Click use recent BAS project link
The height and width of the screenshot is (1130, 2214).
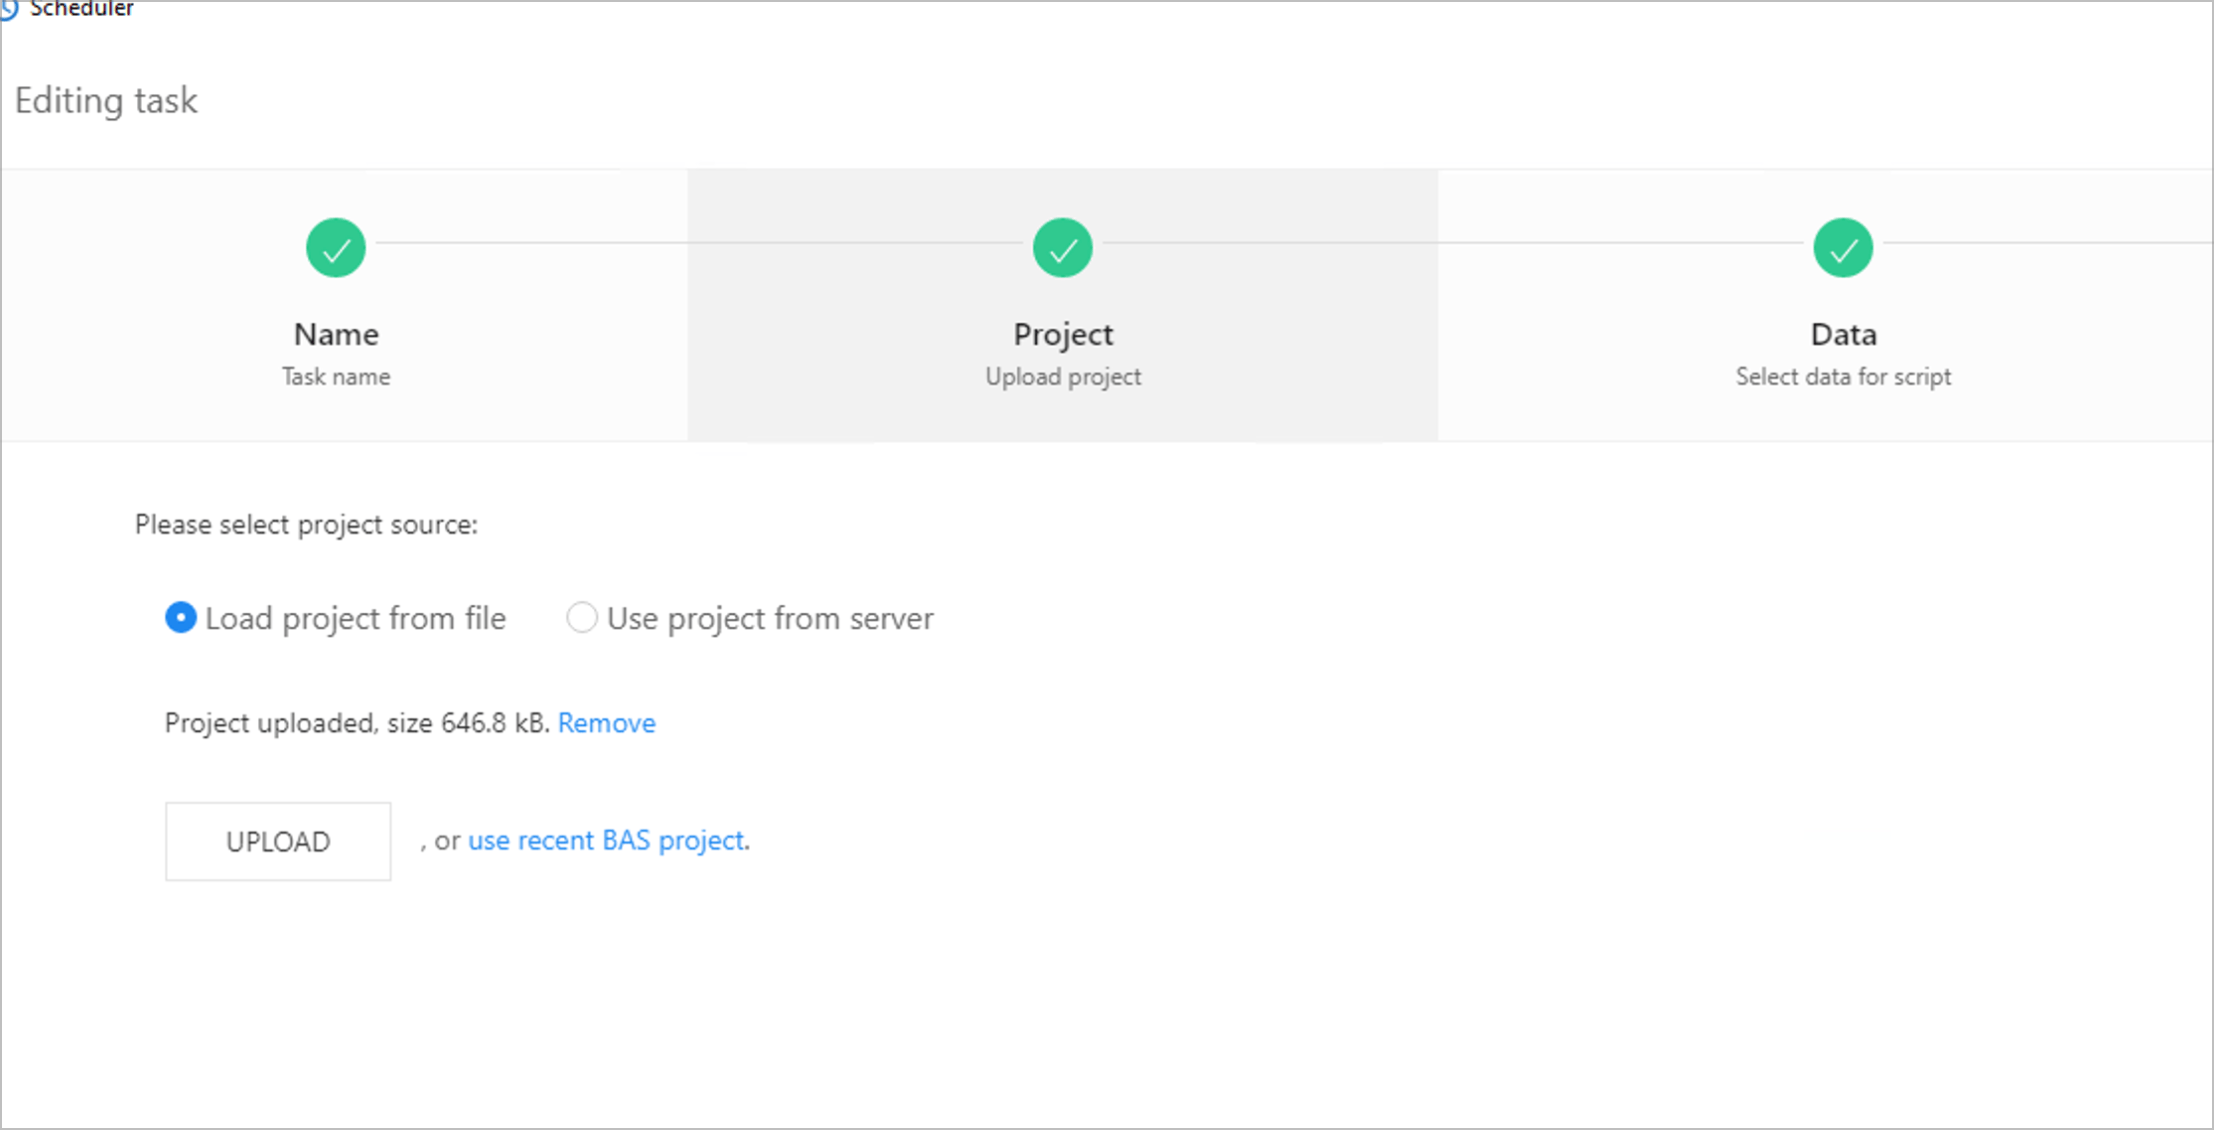pos(606,840)
